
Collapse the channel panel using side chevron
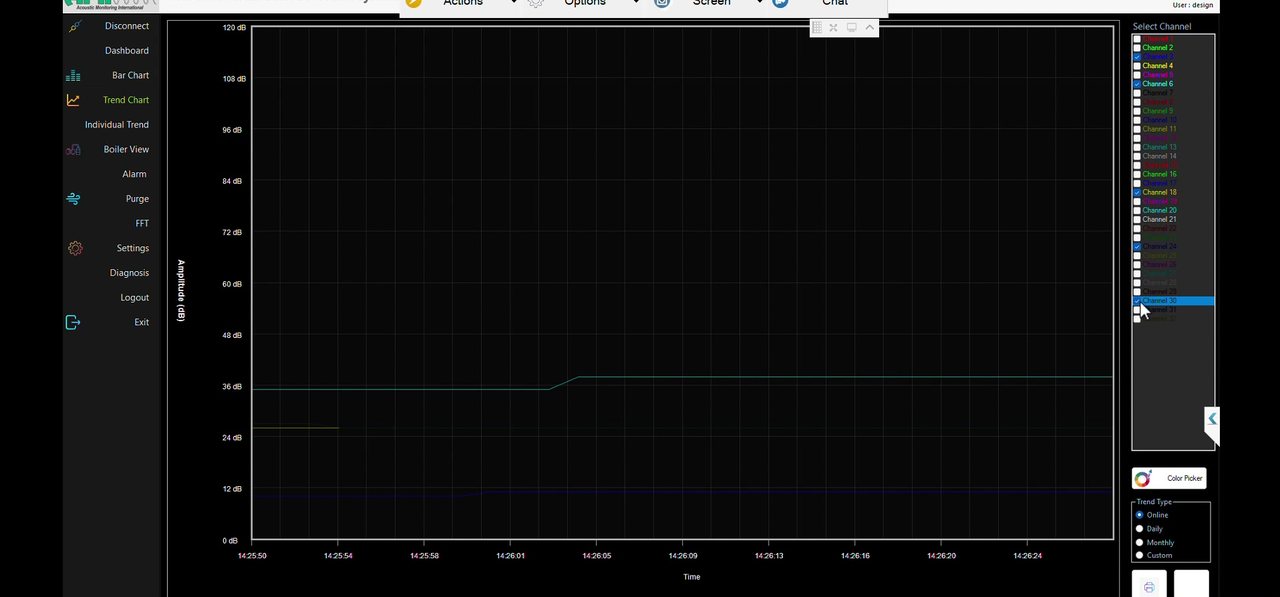tap(1212, 419)
